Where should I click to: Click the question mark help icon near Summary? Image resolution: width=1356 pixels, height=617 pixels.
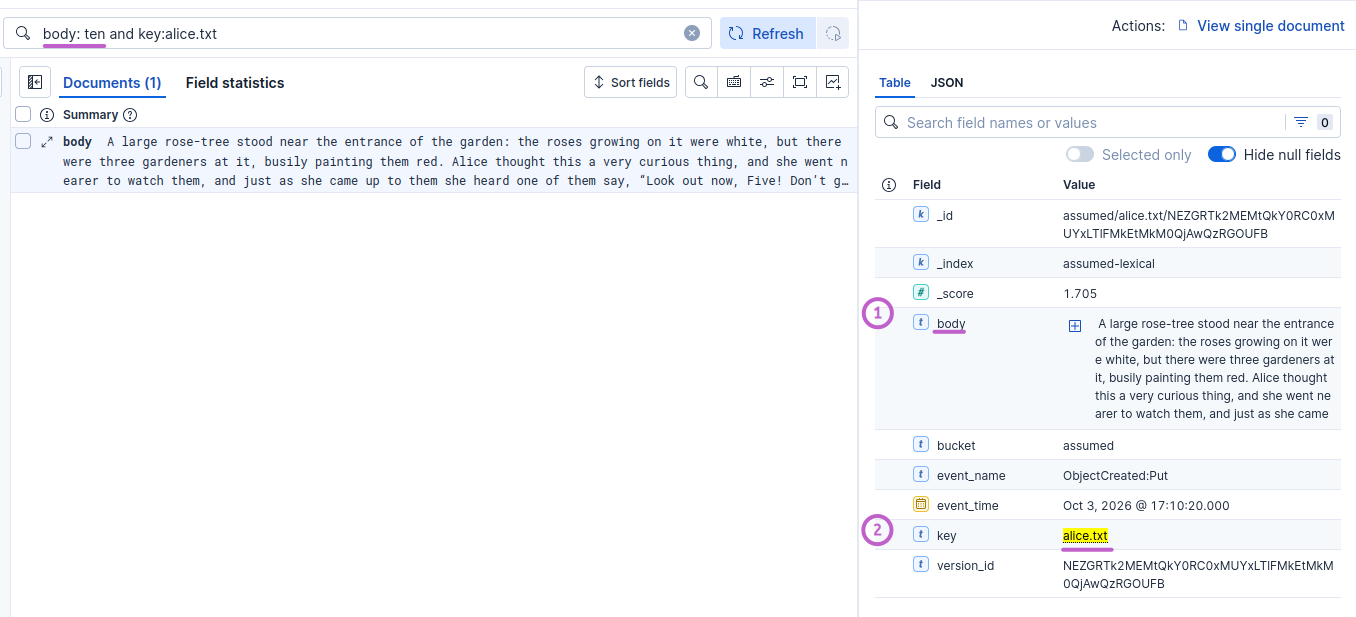130,115
